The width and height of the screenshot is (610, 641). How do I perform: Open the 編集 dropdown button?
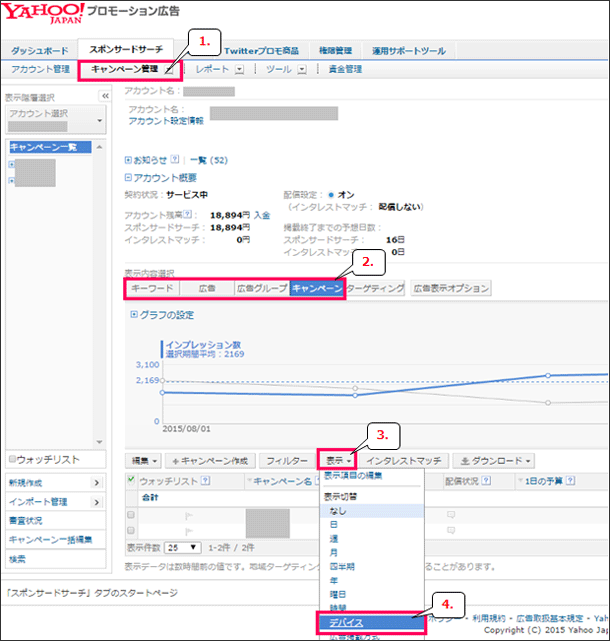click(143, 461)
